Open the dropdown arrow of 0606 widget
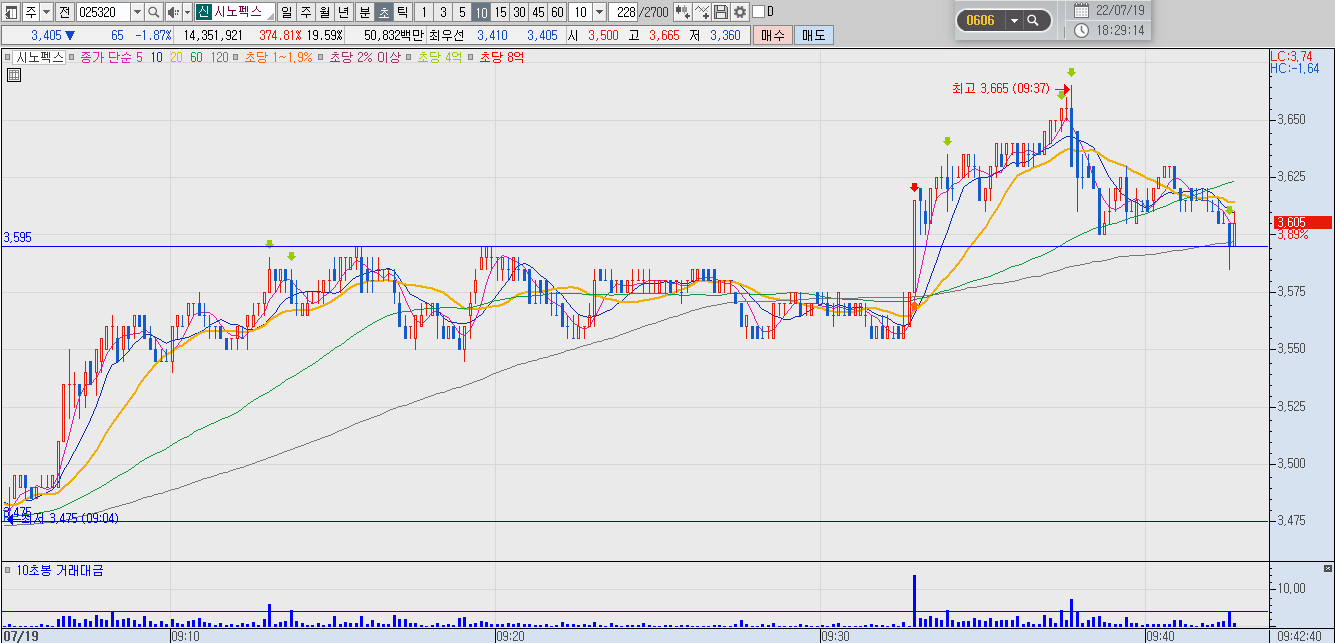The image size is (1335, 643). click(1015, 20)
